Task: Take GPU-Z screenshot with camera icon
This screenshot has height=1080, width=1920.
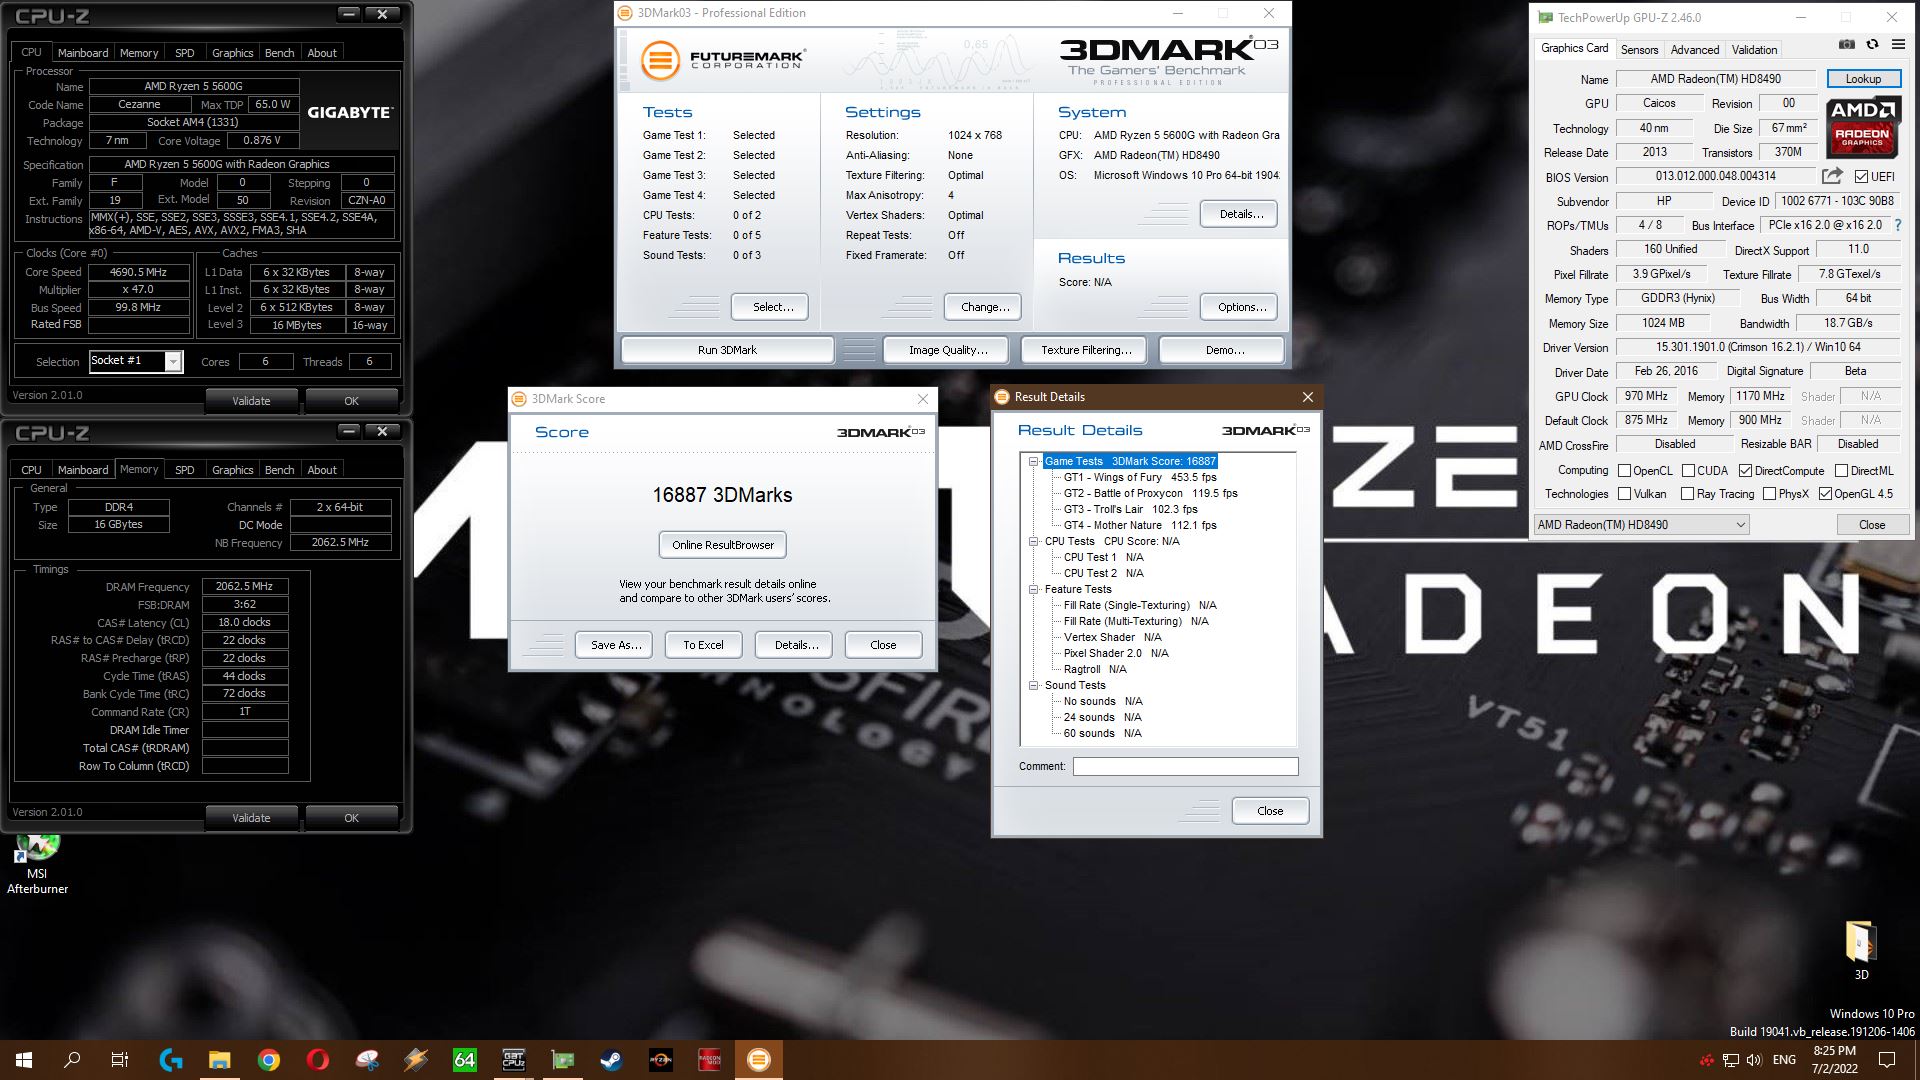Action: pos(1846,44)
